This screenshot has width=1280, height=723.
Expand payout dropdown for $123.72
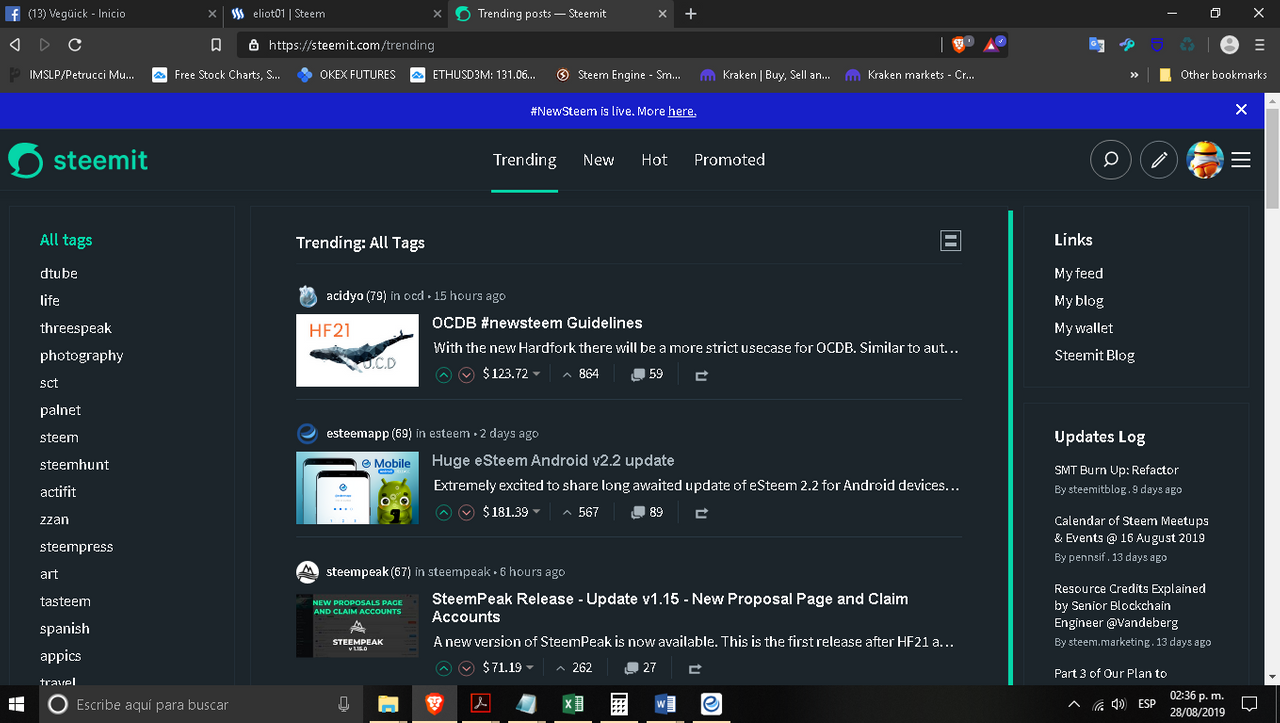[536, 375]
